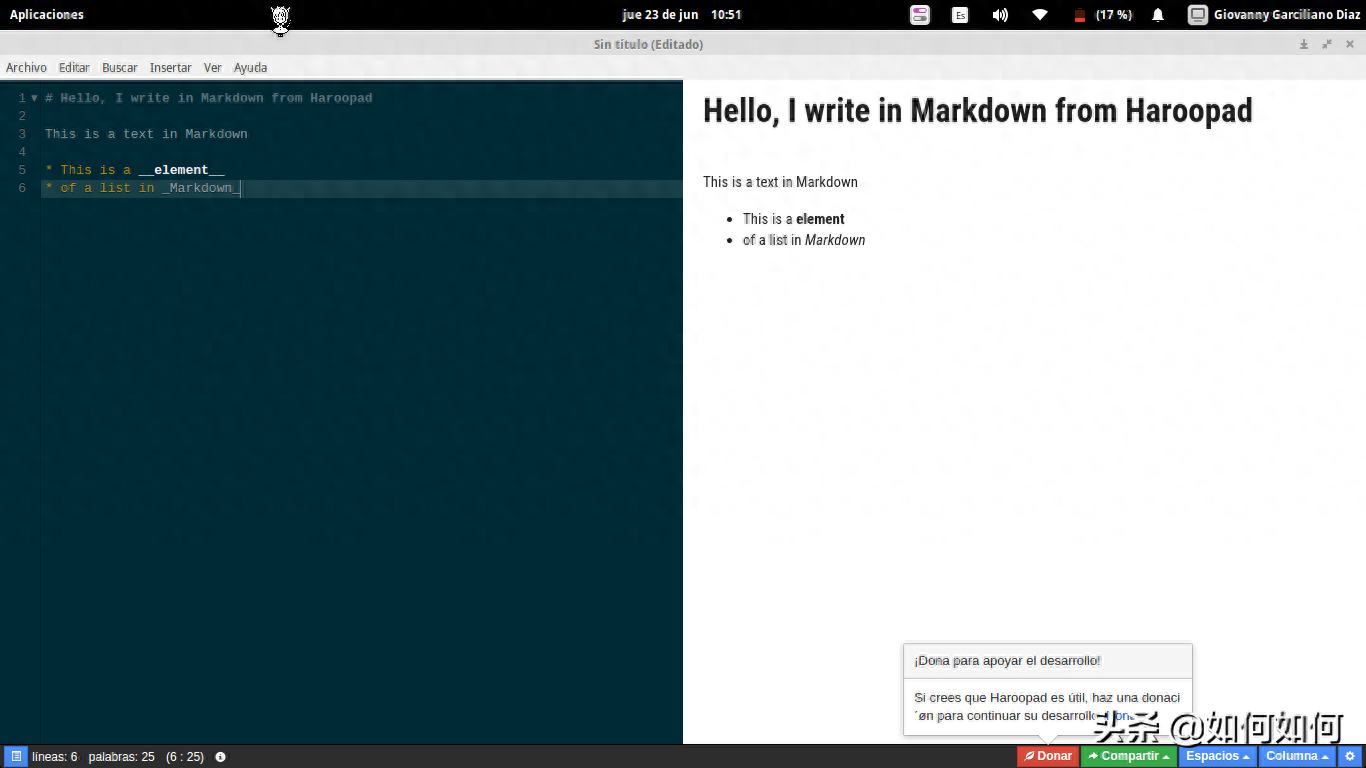Collapse the heading fold arrow on line 1
The image size is (1366, 768).
coord(34,98)
